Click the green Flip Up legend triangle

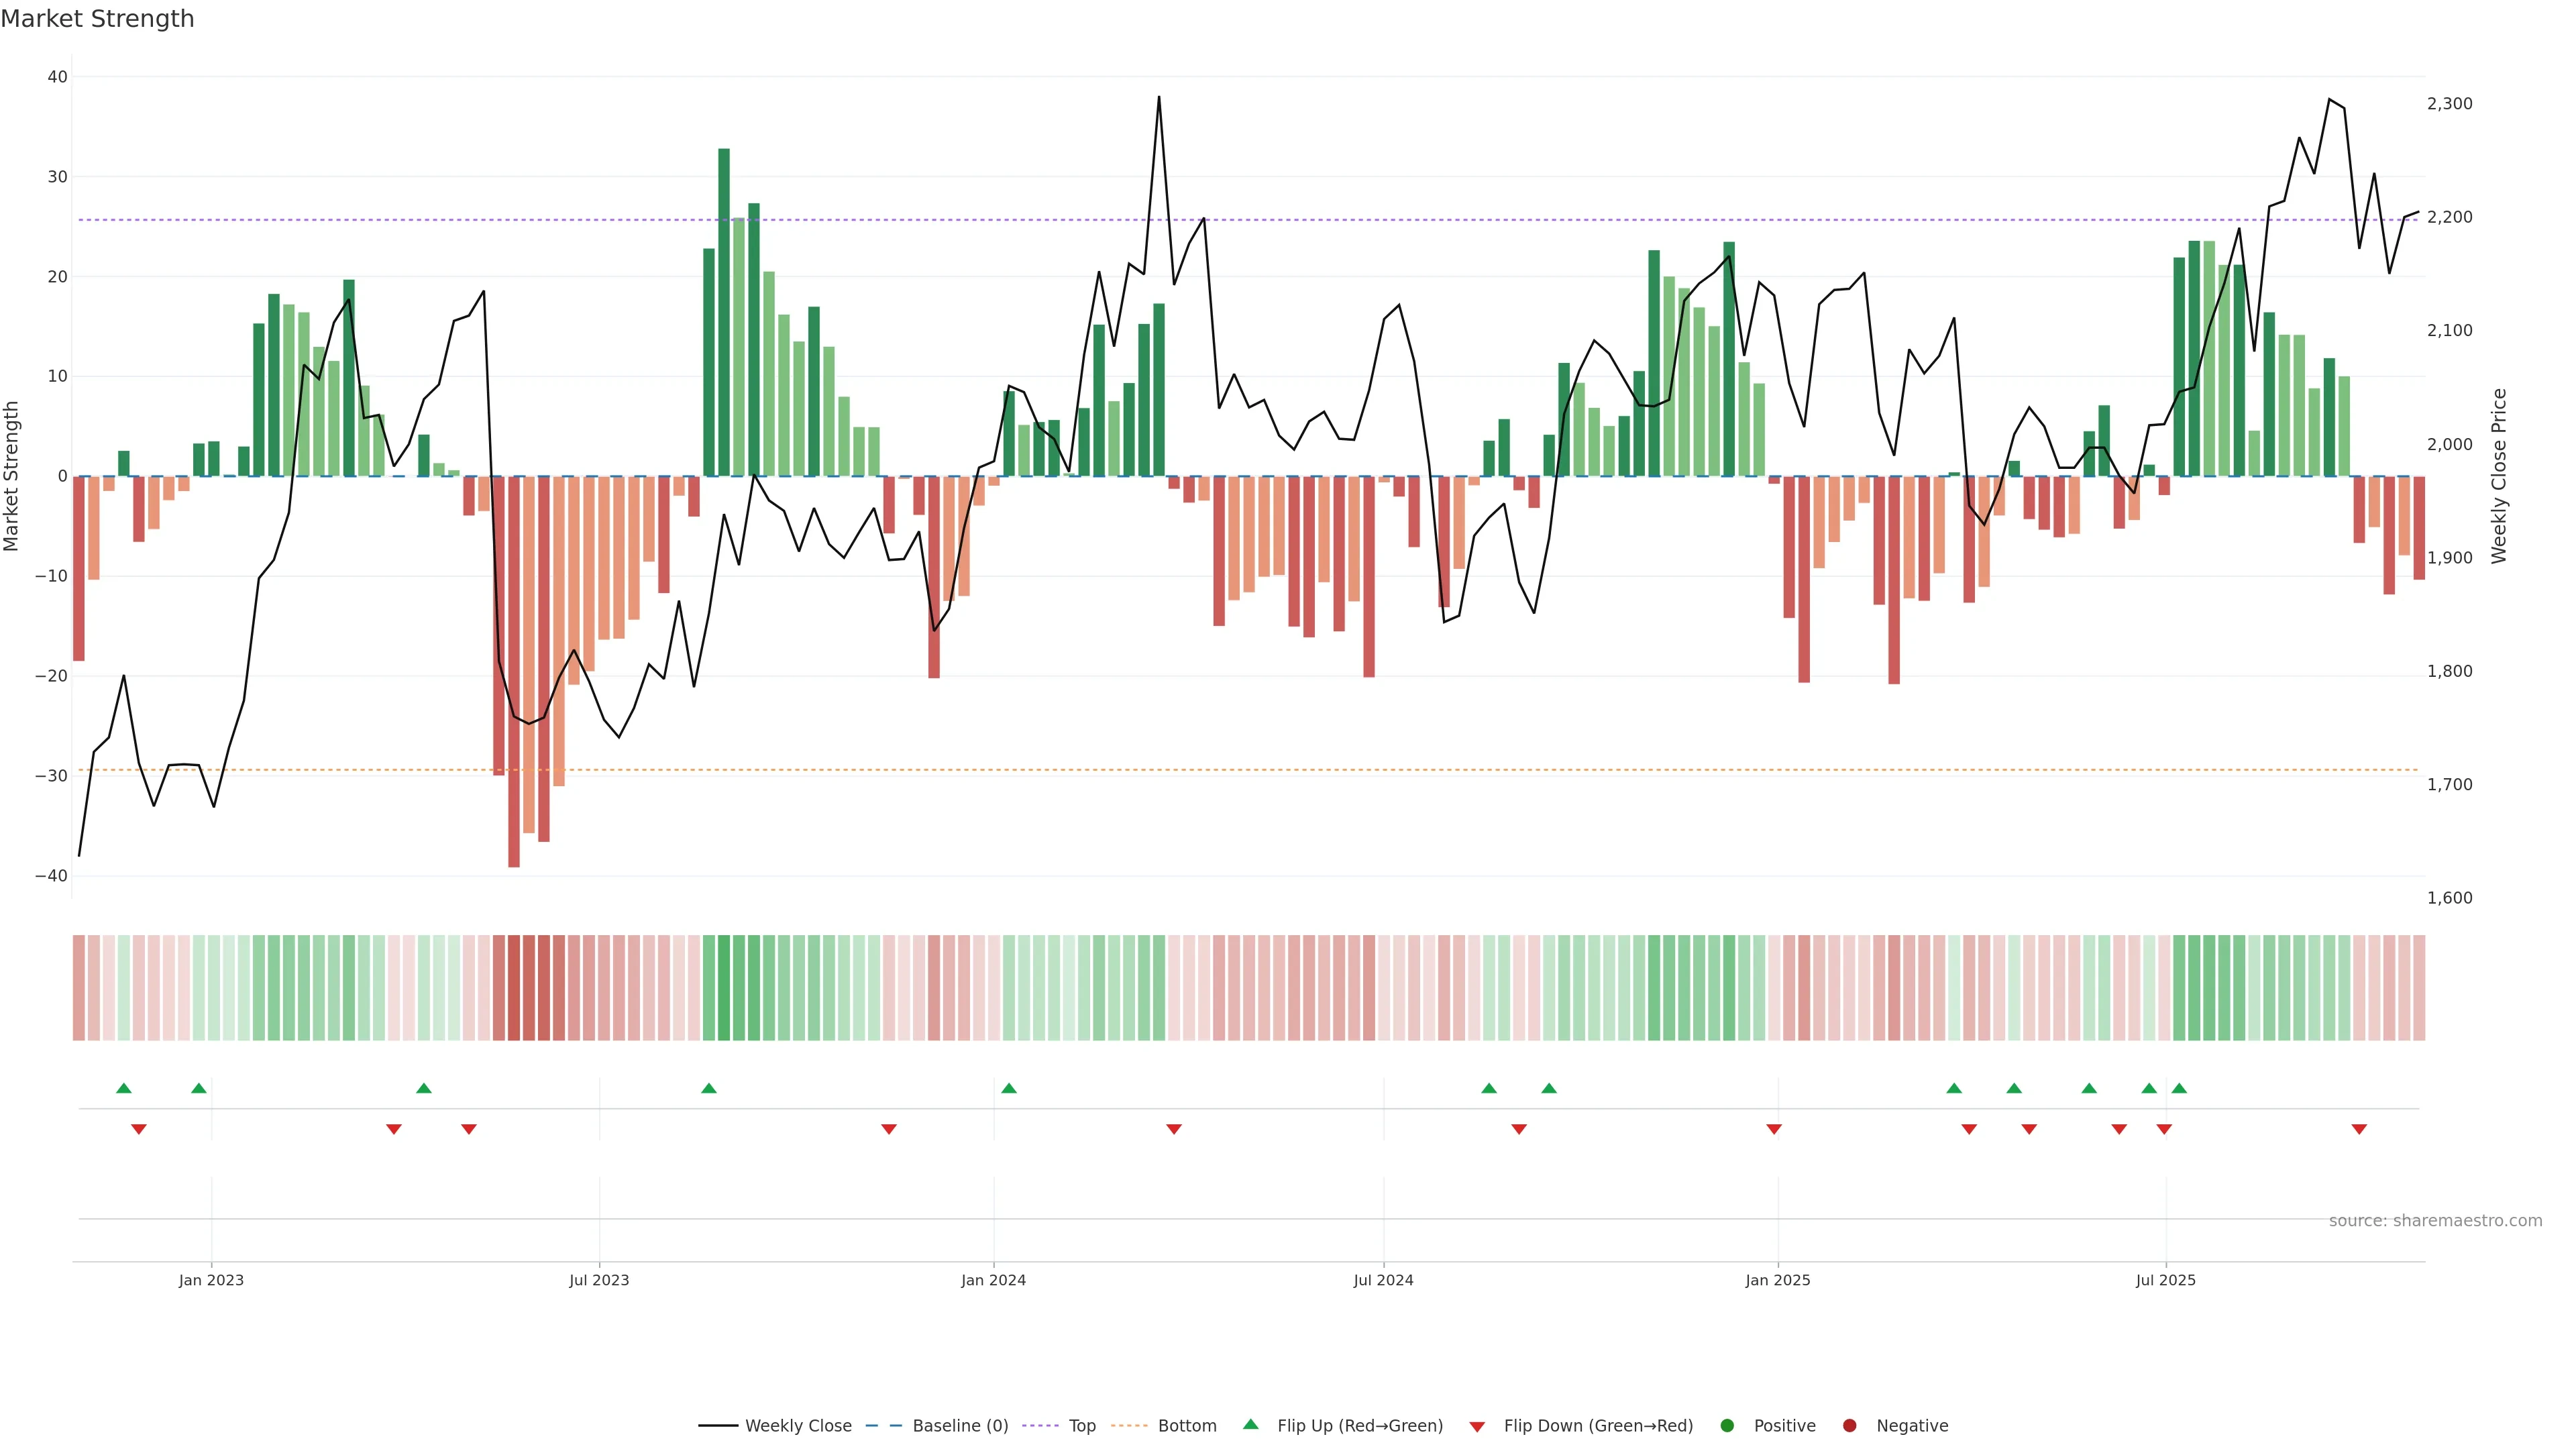(1250, 1424)
